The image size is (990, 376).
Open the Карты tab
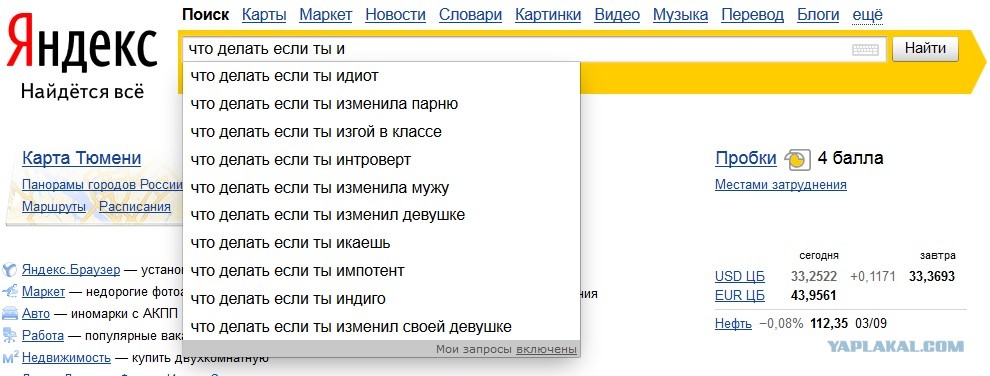coord(264,15)
